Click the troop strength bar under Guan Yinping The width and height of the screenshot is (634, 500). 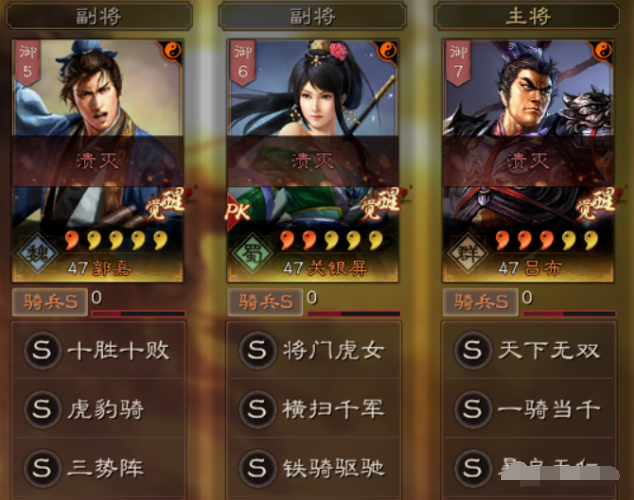coord(354,314)
